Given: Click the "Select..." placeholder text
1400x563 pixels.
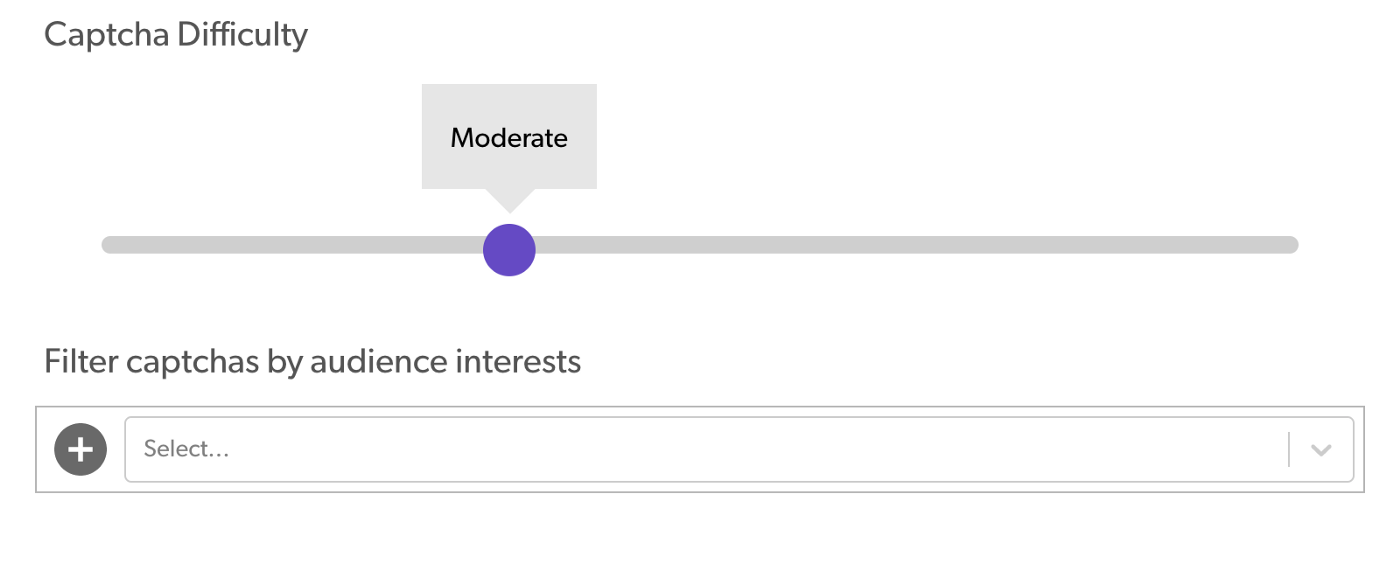Looking at the screenshot, I should pos(187,449).
